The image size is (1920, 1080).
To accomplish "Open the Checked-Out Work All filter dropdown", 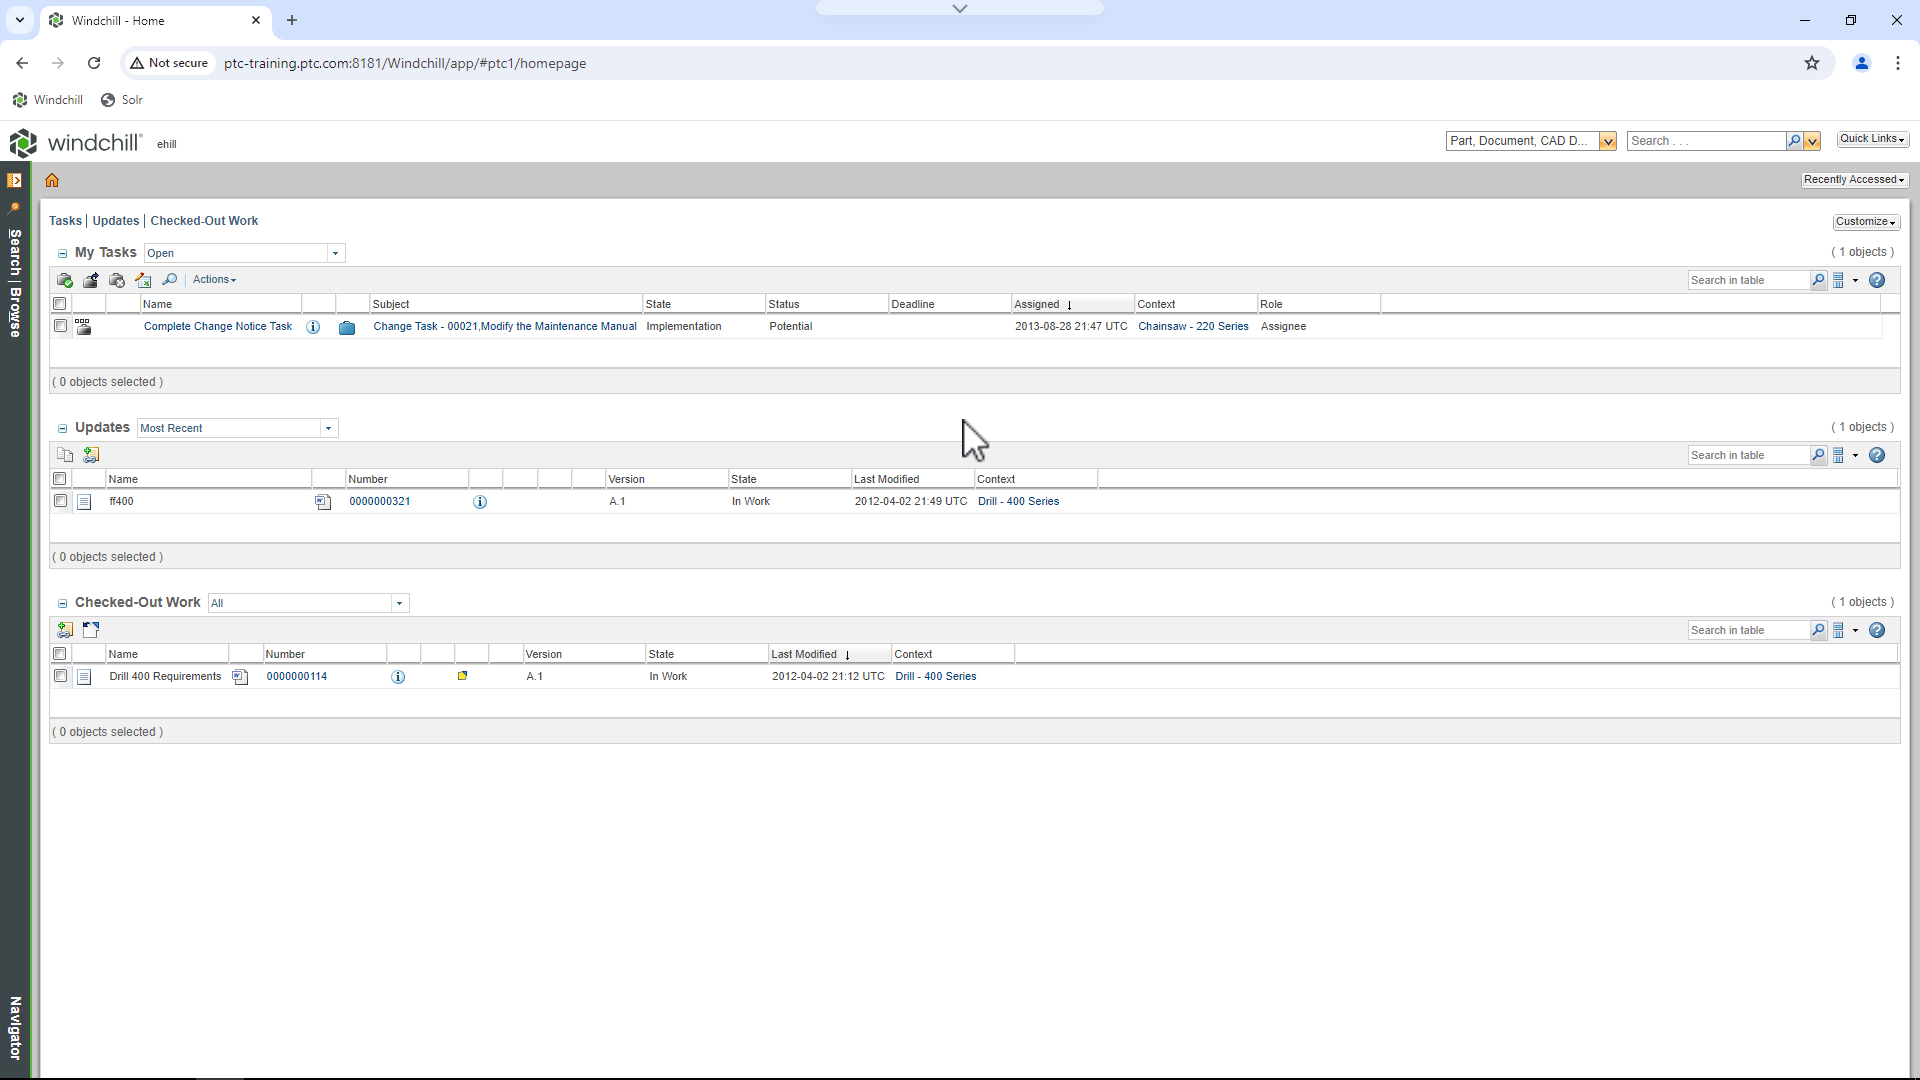I will [x=399, y=603].
